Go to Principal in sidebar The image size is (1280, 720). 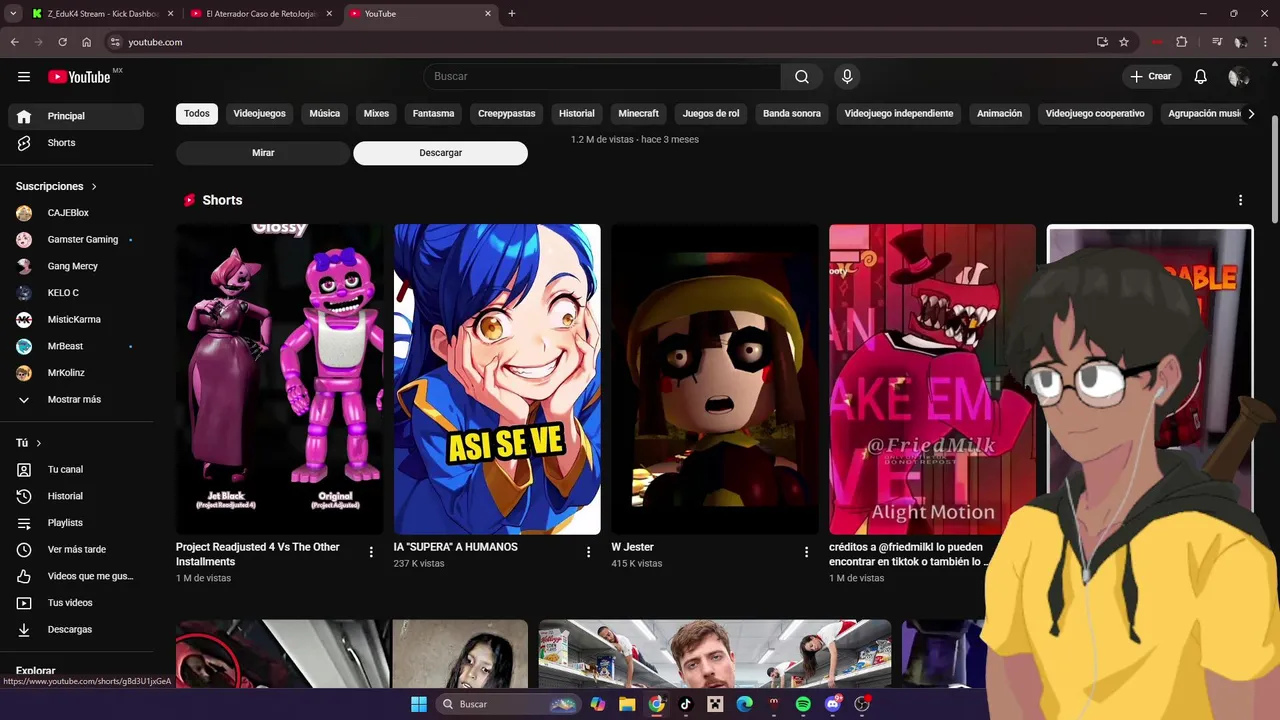pyautogui.click(x=76, y=116)
